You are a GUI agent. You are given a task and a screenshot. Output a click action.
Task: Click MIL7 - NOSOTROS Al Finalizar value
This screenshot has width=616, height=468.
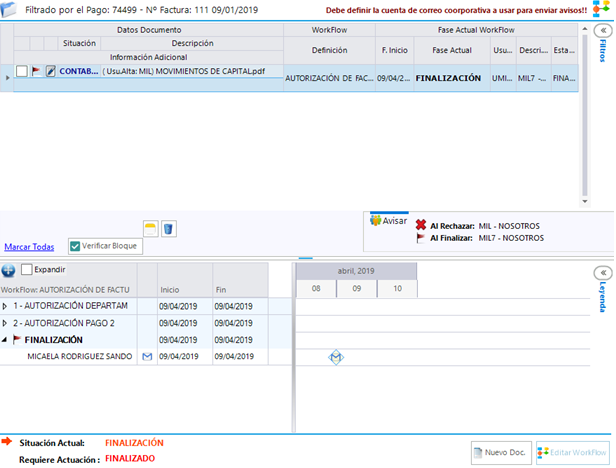[x=511, y=238]
